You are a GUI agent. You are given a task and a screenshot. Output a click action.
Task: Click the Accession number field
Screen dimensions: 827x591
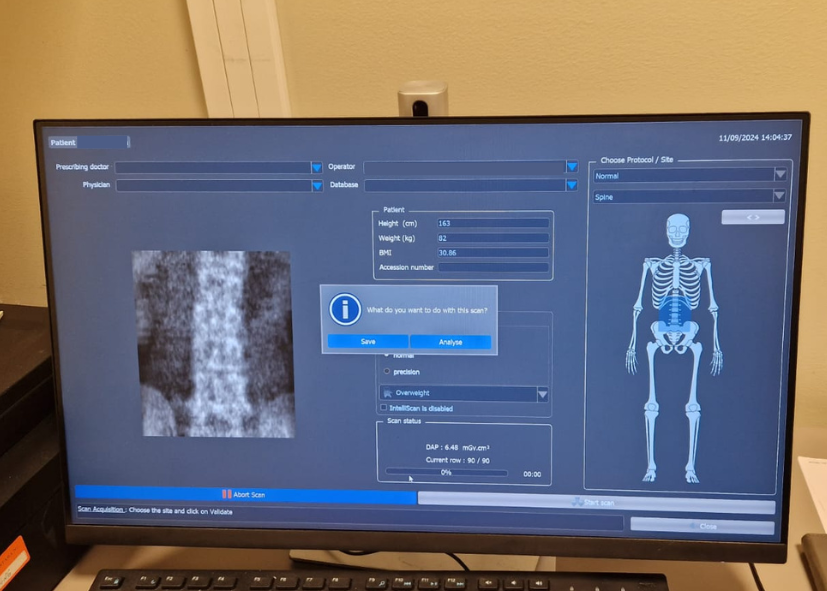[493, 267]
